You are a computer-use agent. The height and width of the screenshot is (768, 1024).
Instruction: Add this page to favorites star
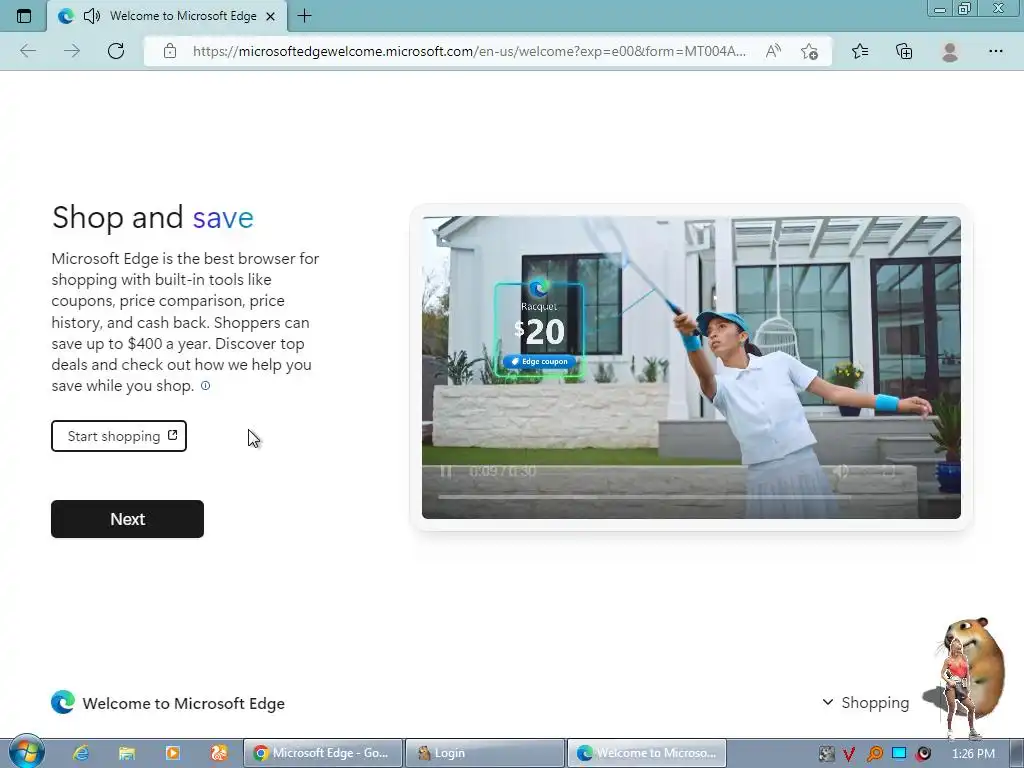pyautogui.click(x=809, y=52)
